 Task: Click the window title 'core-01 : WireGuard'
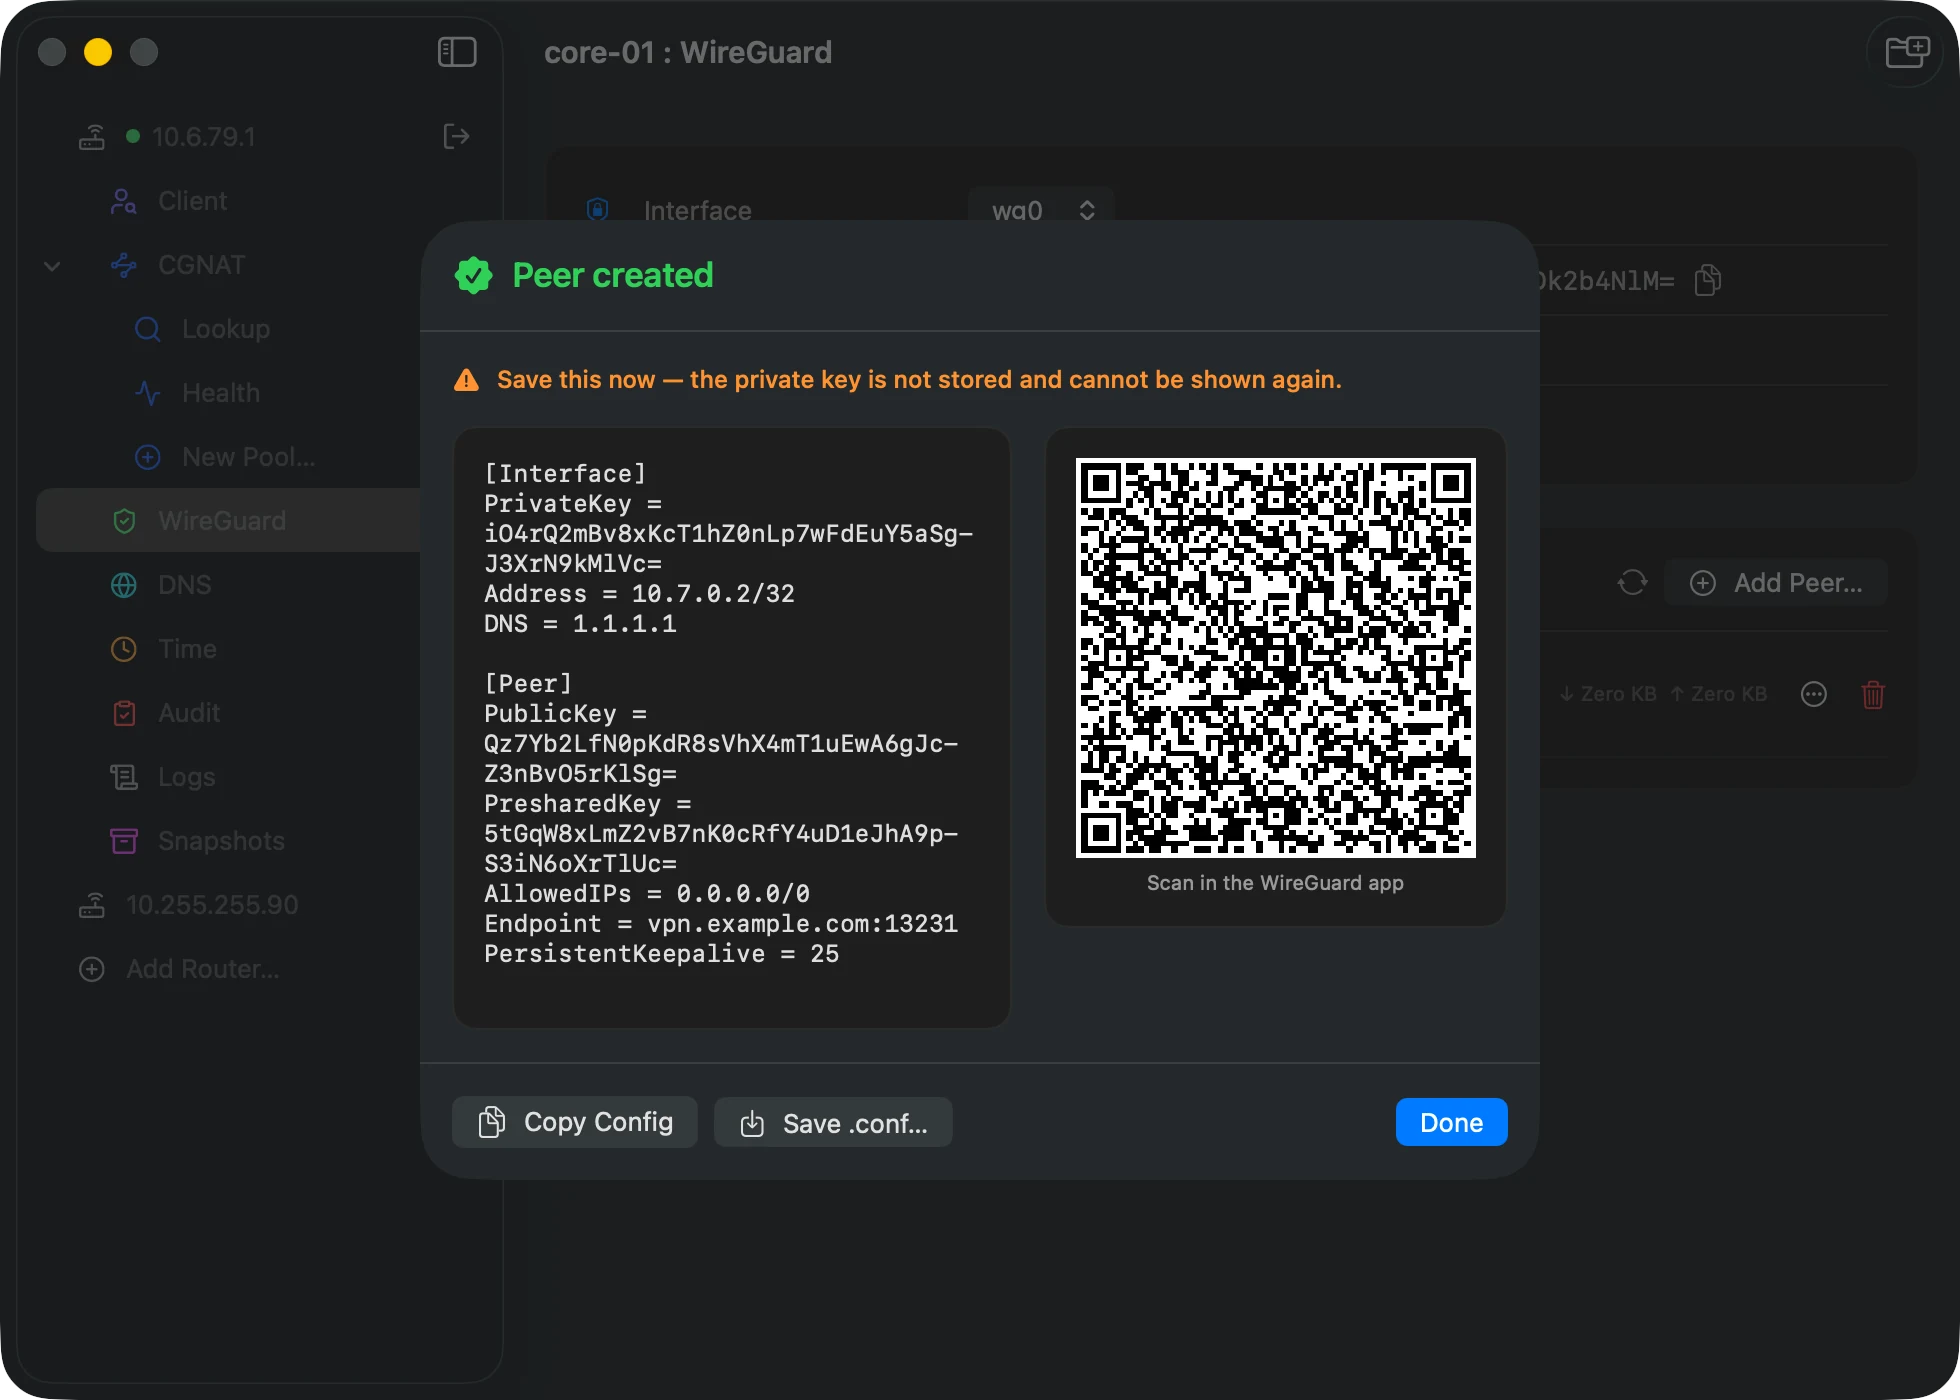pos(688,52)
